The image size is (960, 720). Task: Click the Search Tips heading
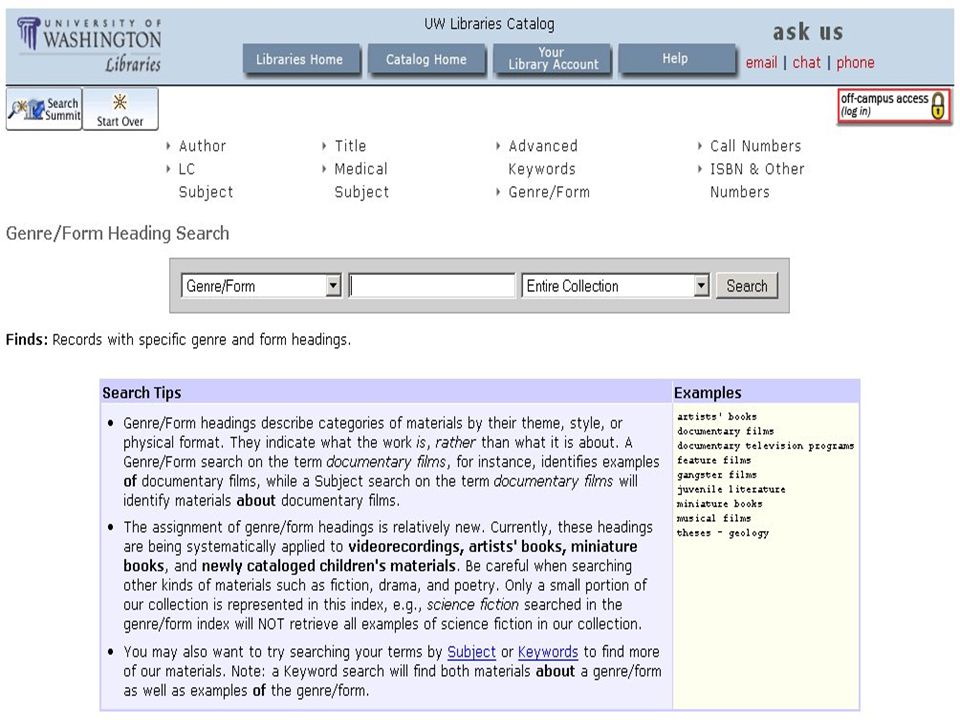(x=142, y=392)
